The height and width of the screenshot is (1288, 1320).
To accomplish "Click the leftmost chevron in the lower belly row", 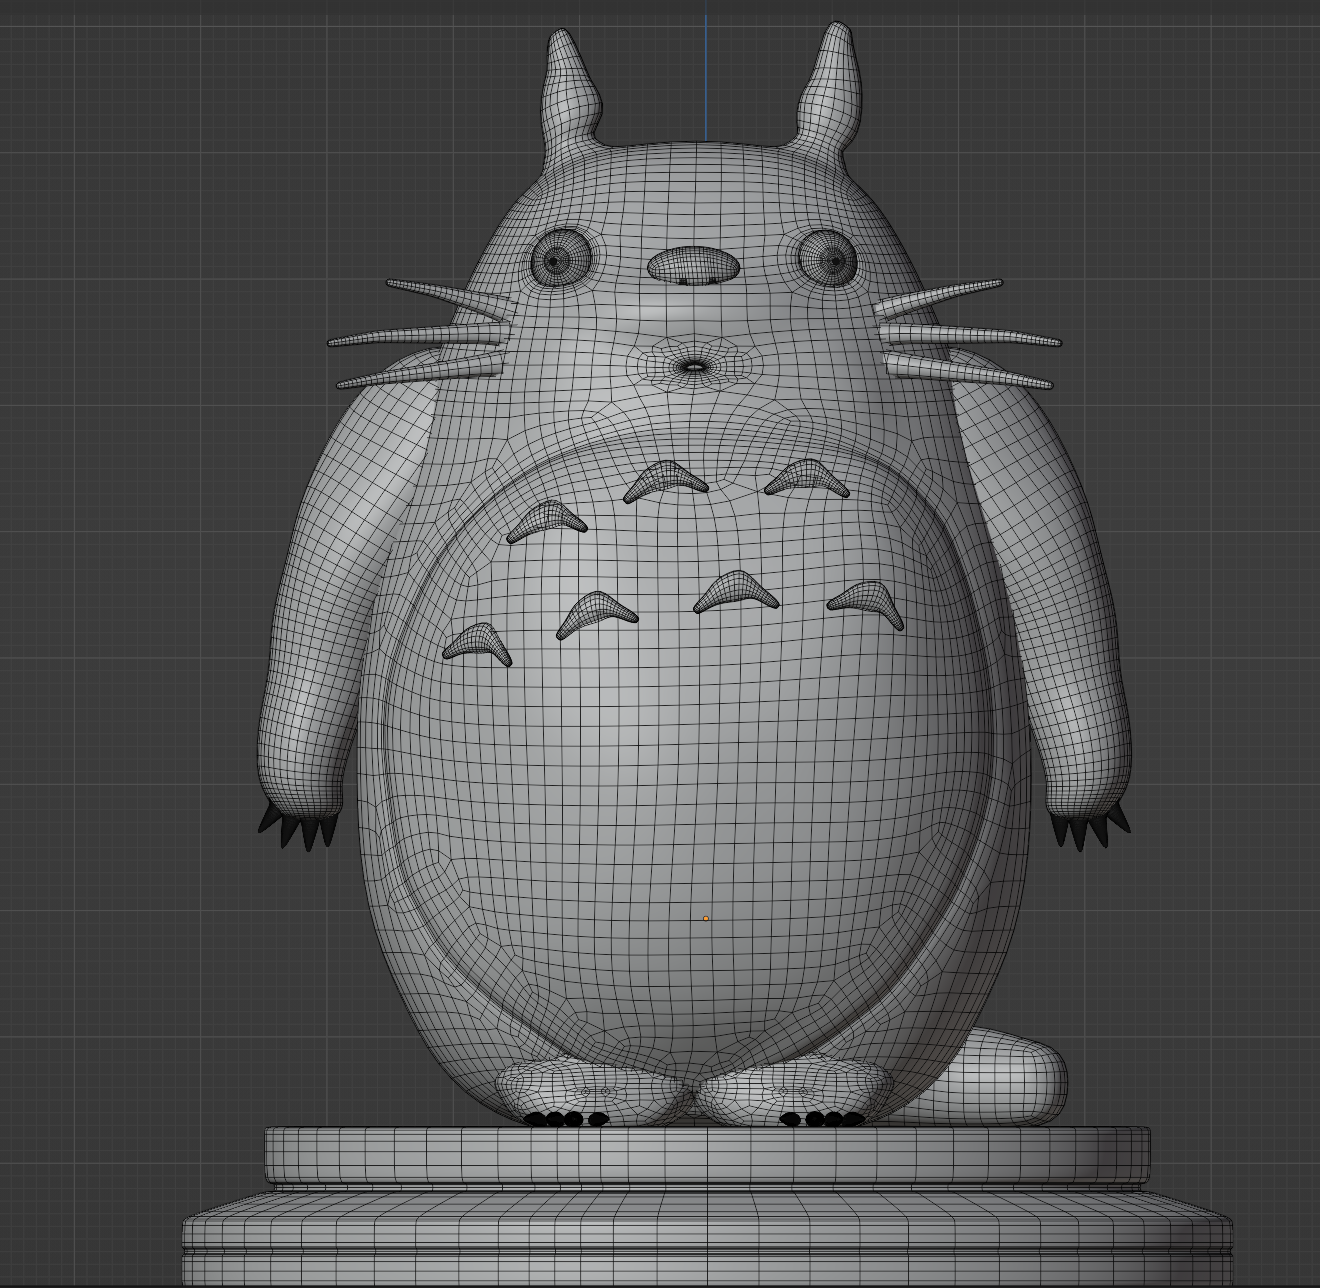I will (478, 643).
